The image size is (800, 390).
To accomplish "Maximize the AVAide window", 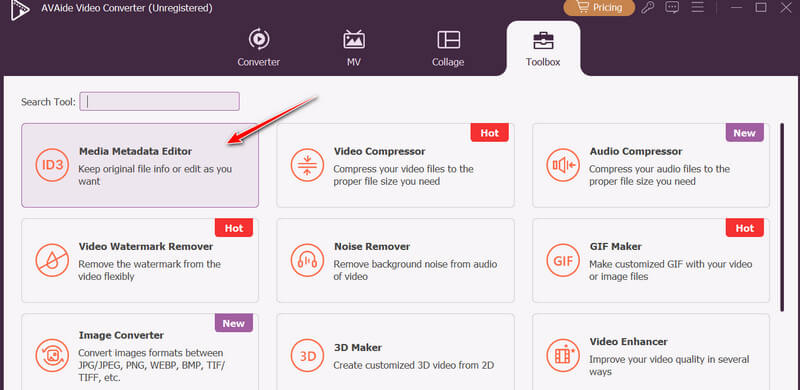I will click(761, 8).
